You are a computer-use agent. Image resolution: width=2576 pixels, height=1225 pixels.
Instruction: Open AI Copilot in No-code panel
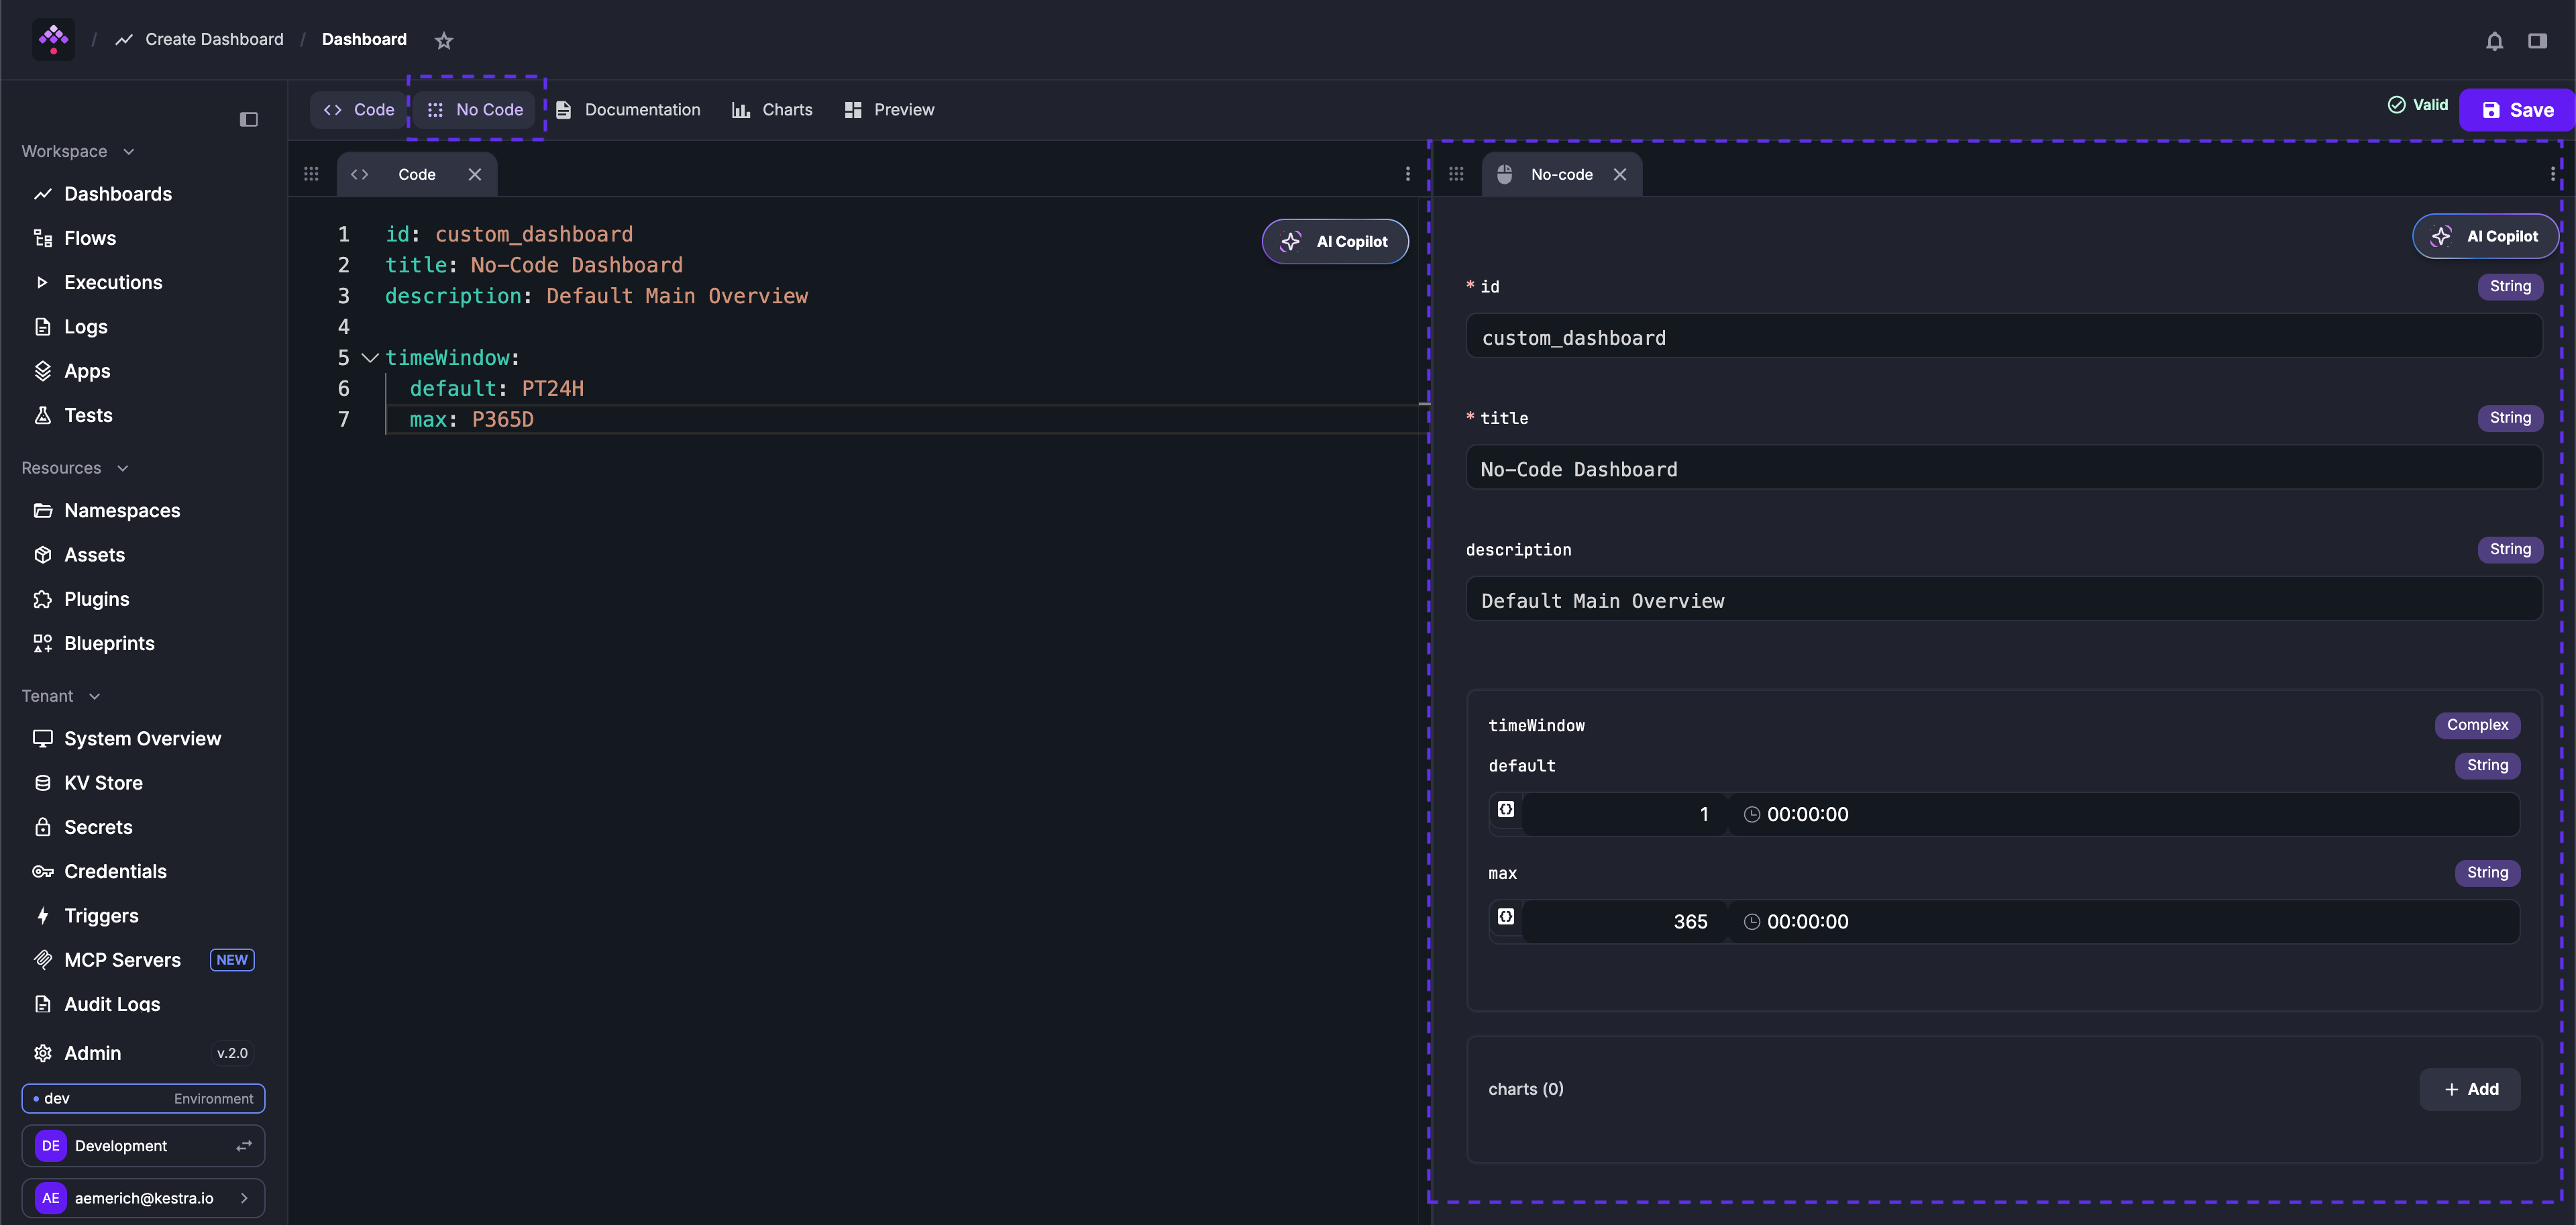coord(2485,236)
